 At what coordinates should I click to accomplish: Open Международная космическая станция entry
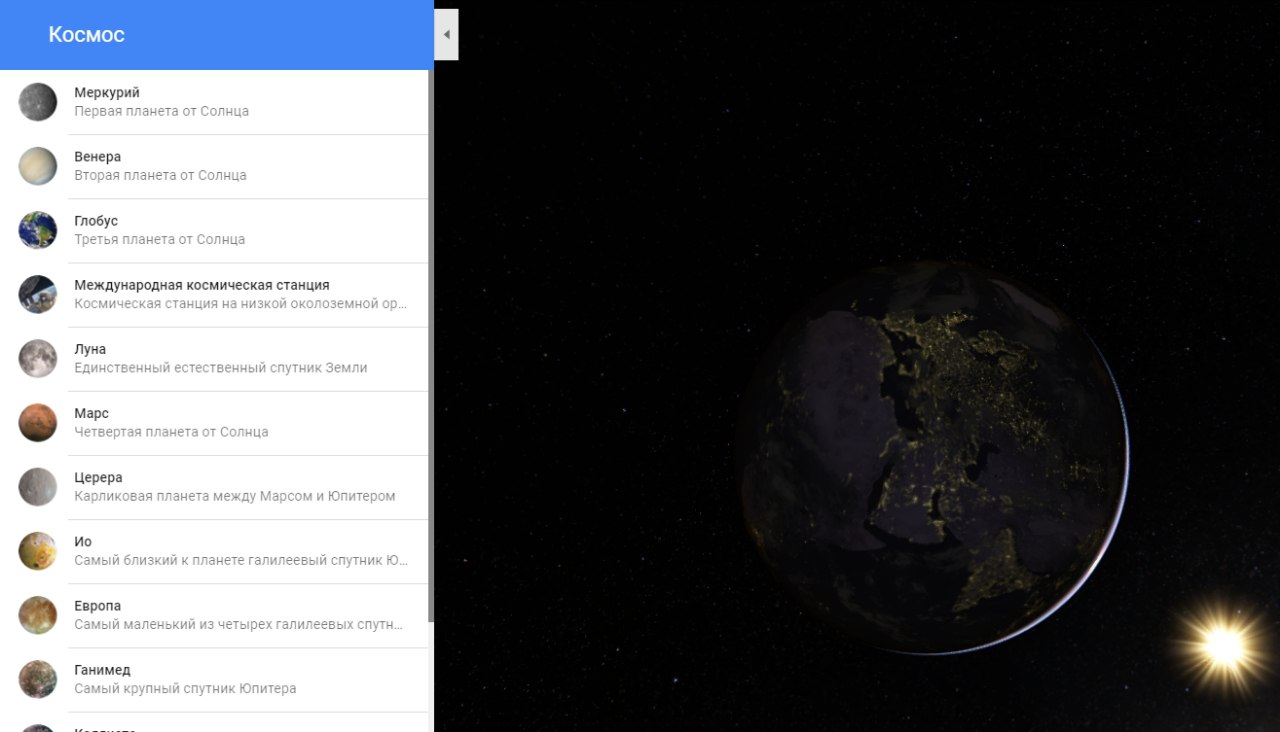coord(214,294)
